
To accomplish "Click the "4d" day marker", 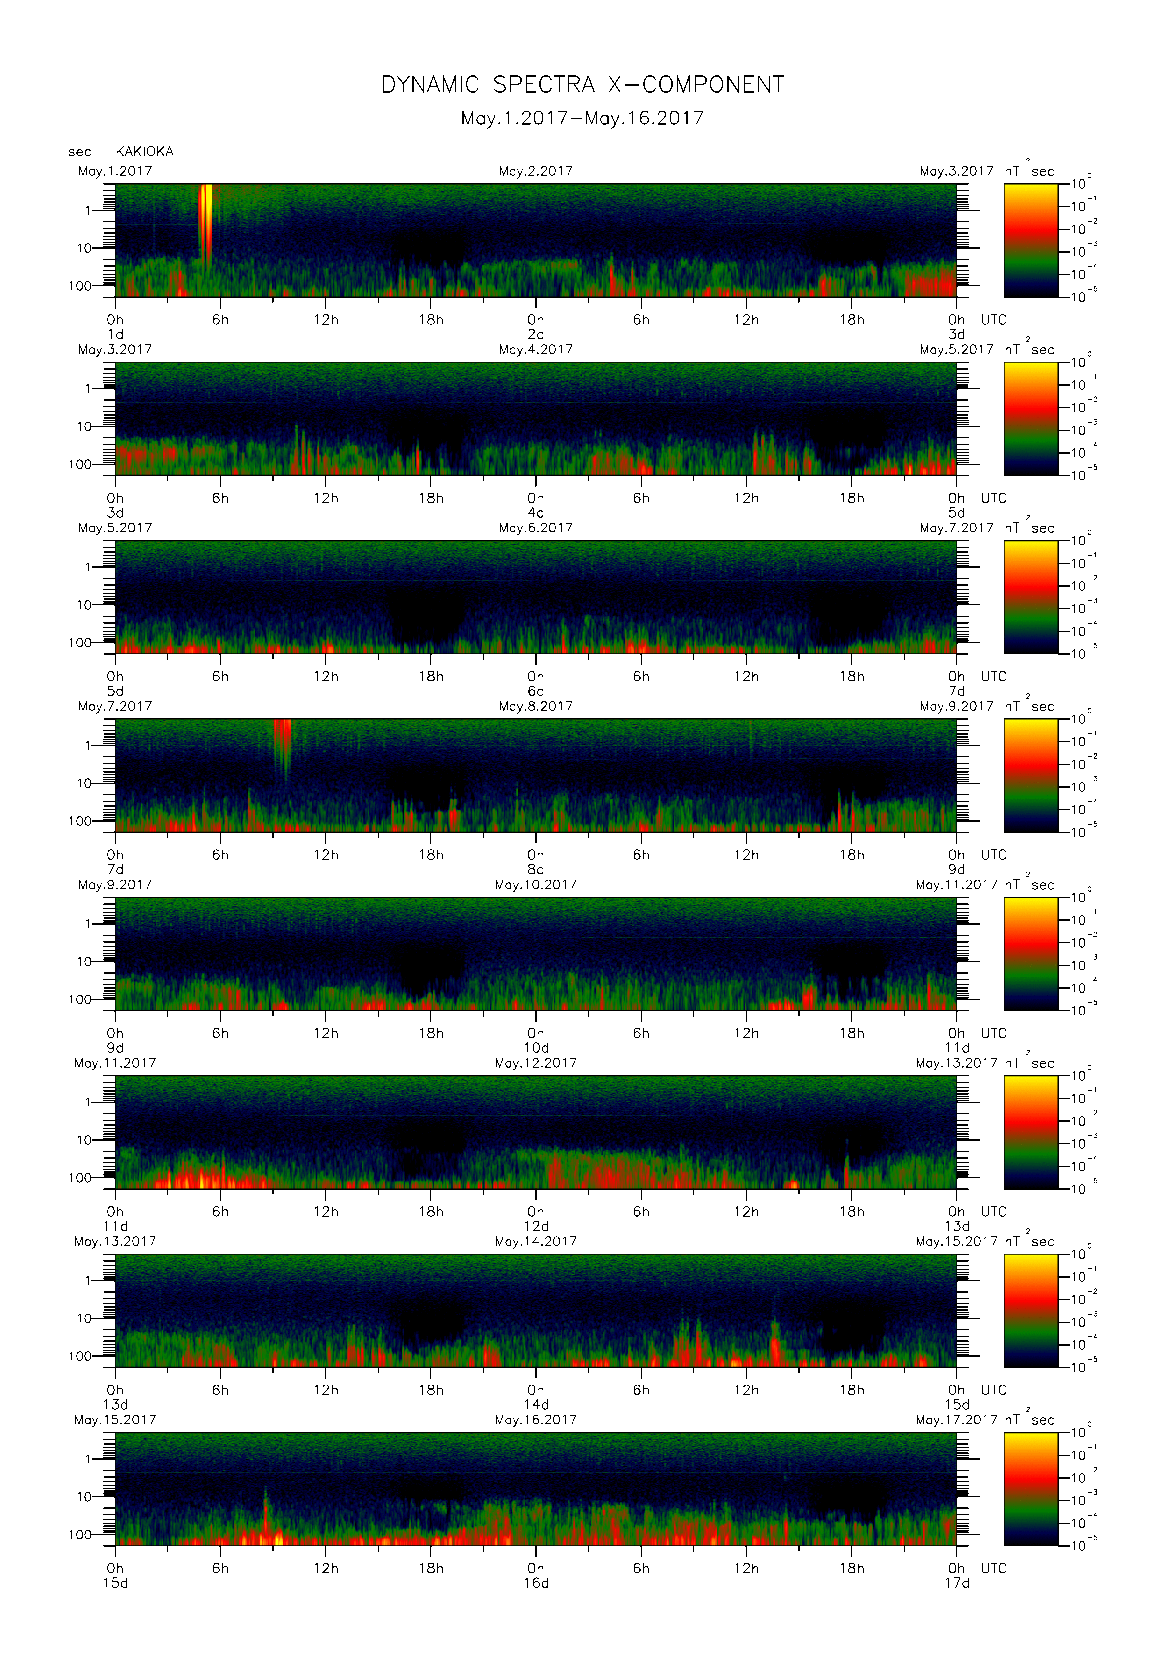I will pos(536,513).
